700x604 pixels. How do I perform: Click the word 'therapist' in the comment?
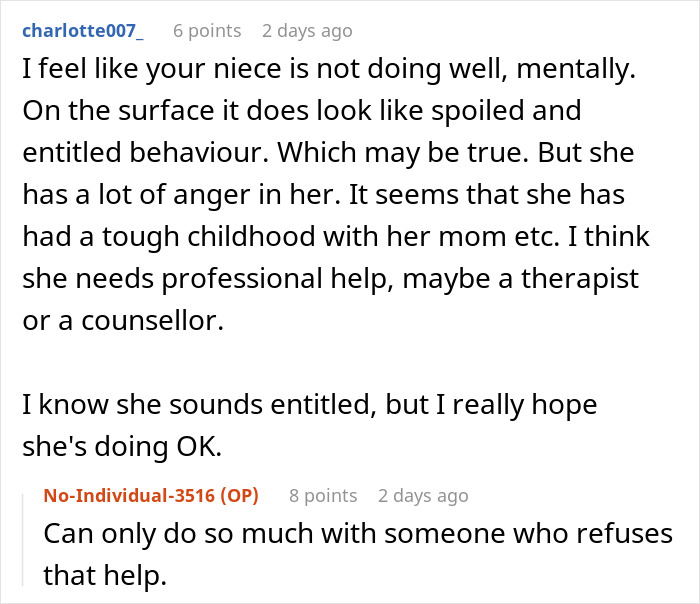[x=580, y=279]
